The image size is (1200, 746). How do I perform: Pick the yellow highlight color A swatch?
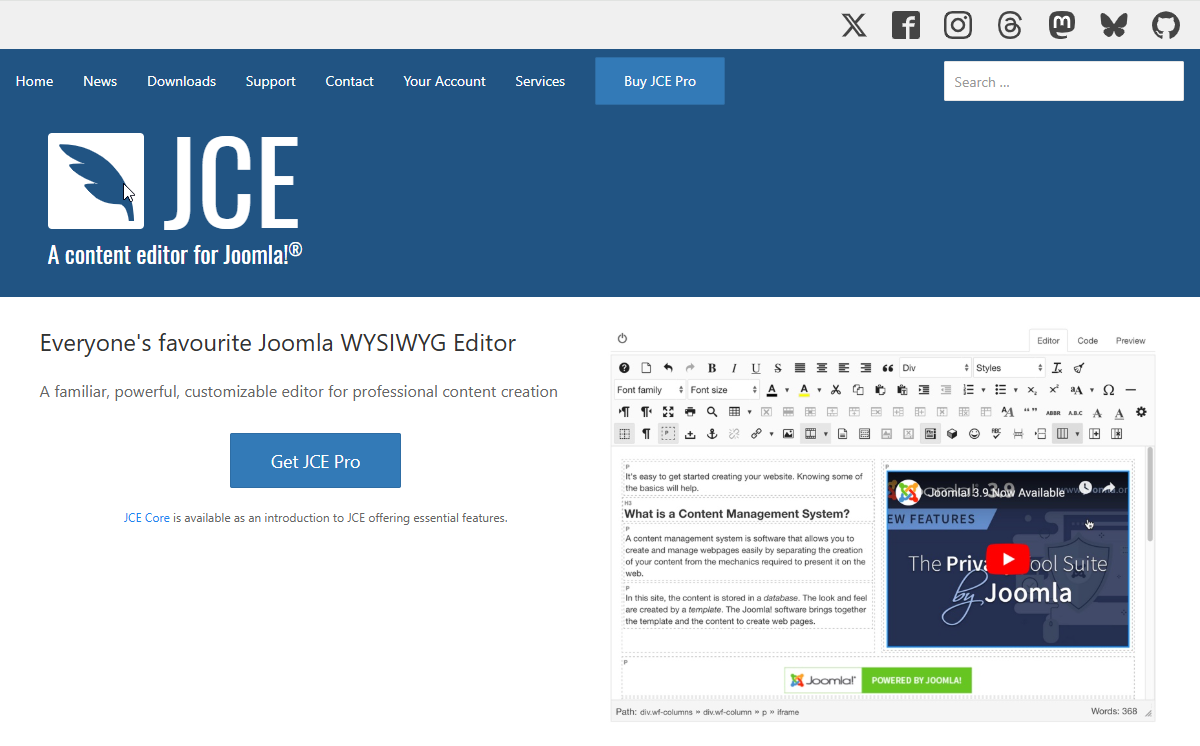point(804,390)
